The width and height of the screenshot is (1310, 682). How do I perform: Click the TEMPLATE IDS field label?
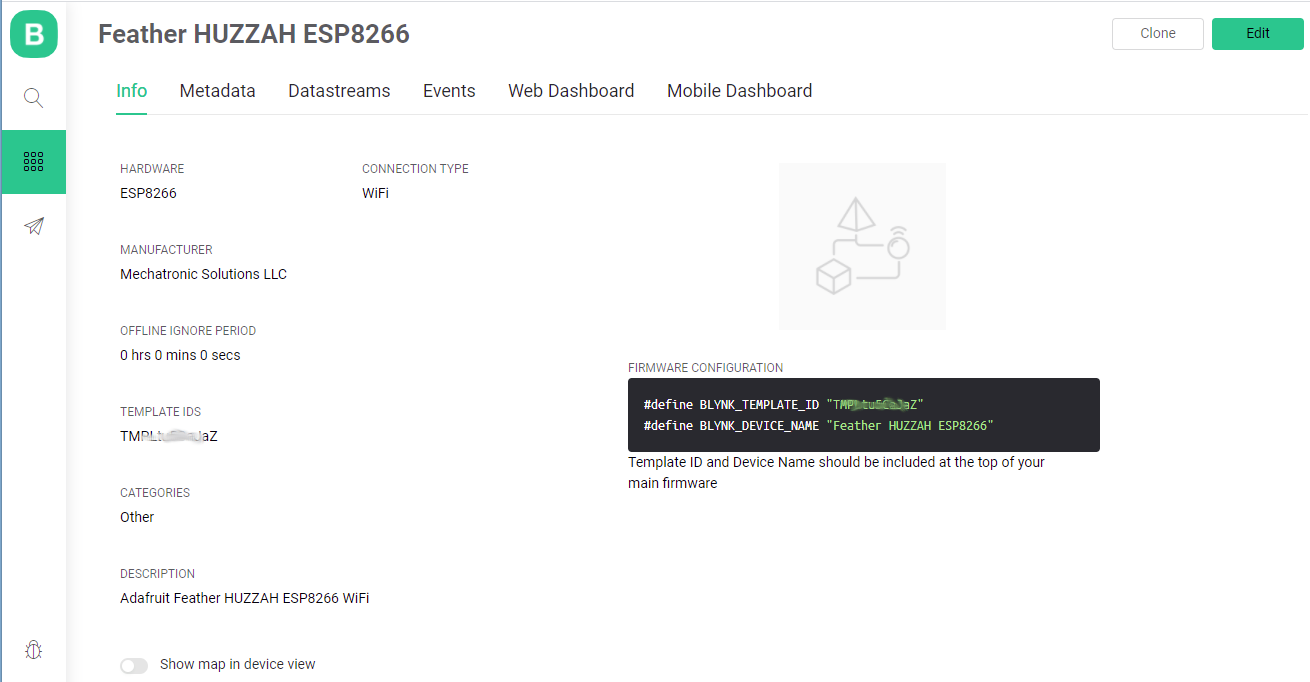click(x=160, y=412)
